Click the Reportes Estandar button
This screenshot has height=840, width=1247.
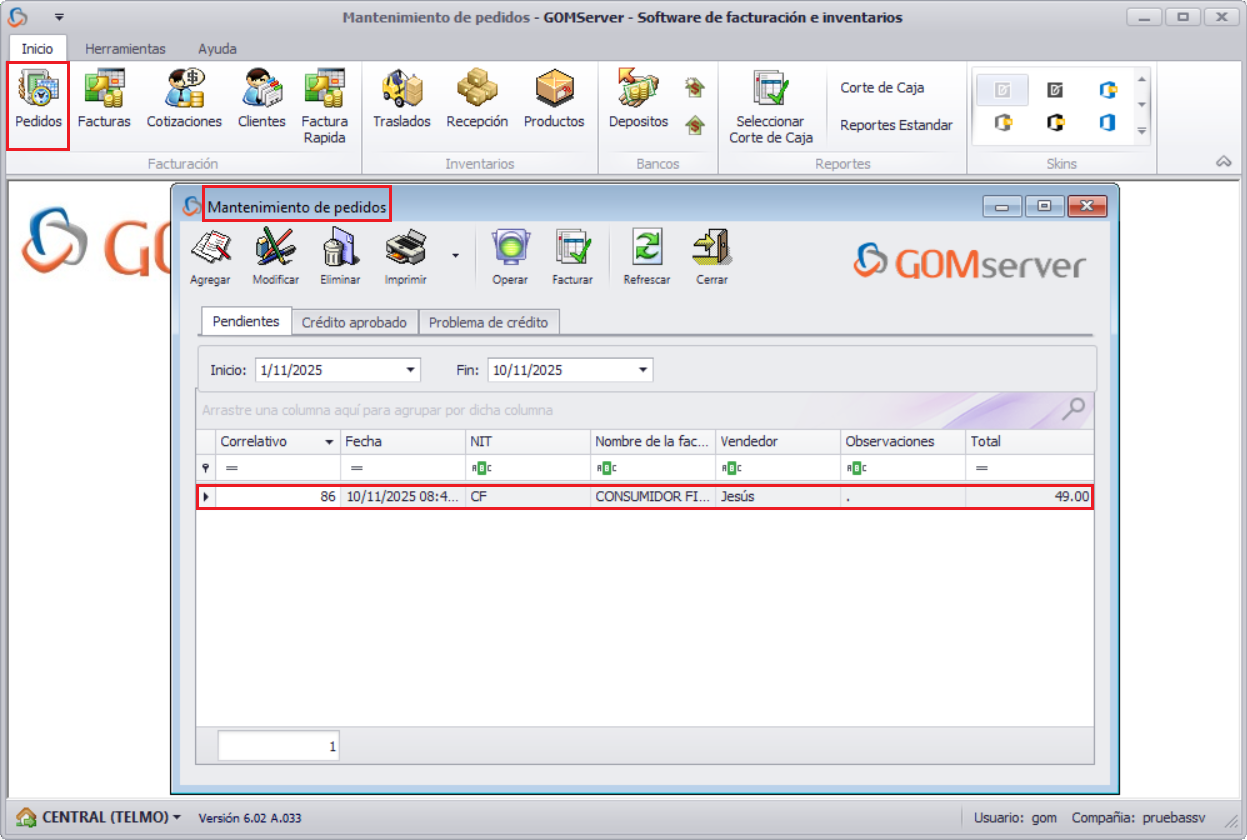(x=896, y=125)
